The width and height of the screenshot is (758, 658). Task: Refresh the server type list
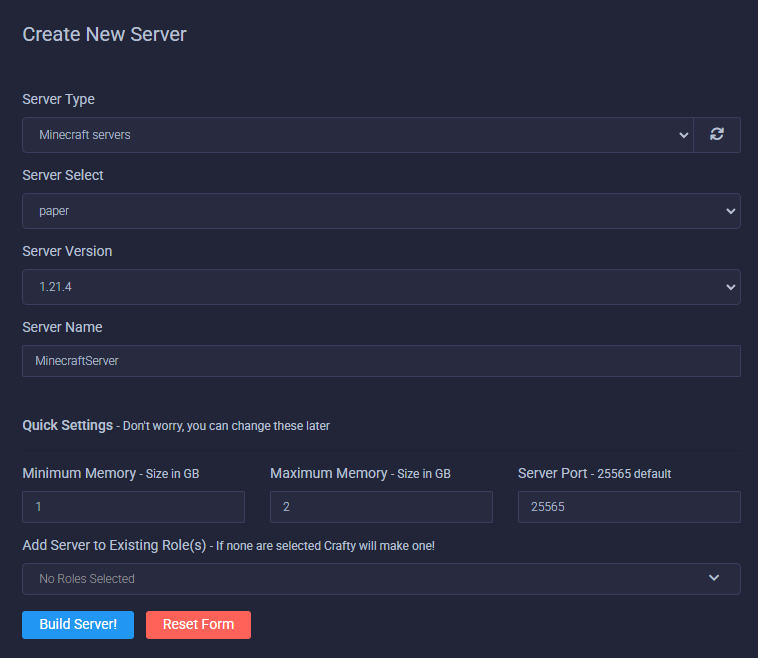click(716, 134)
